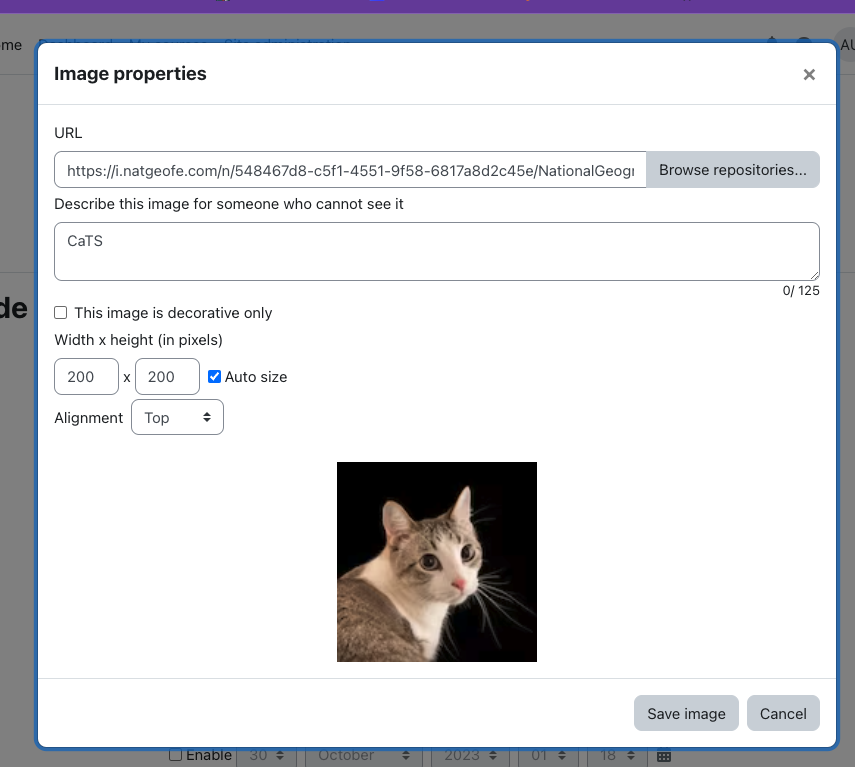The width and height of the screenshot is (855, 767).
Task: Click the 'Describe this image' label
Action: [x=229, y=204]
